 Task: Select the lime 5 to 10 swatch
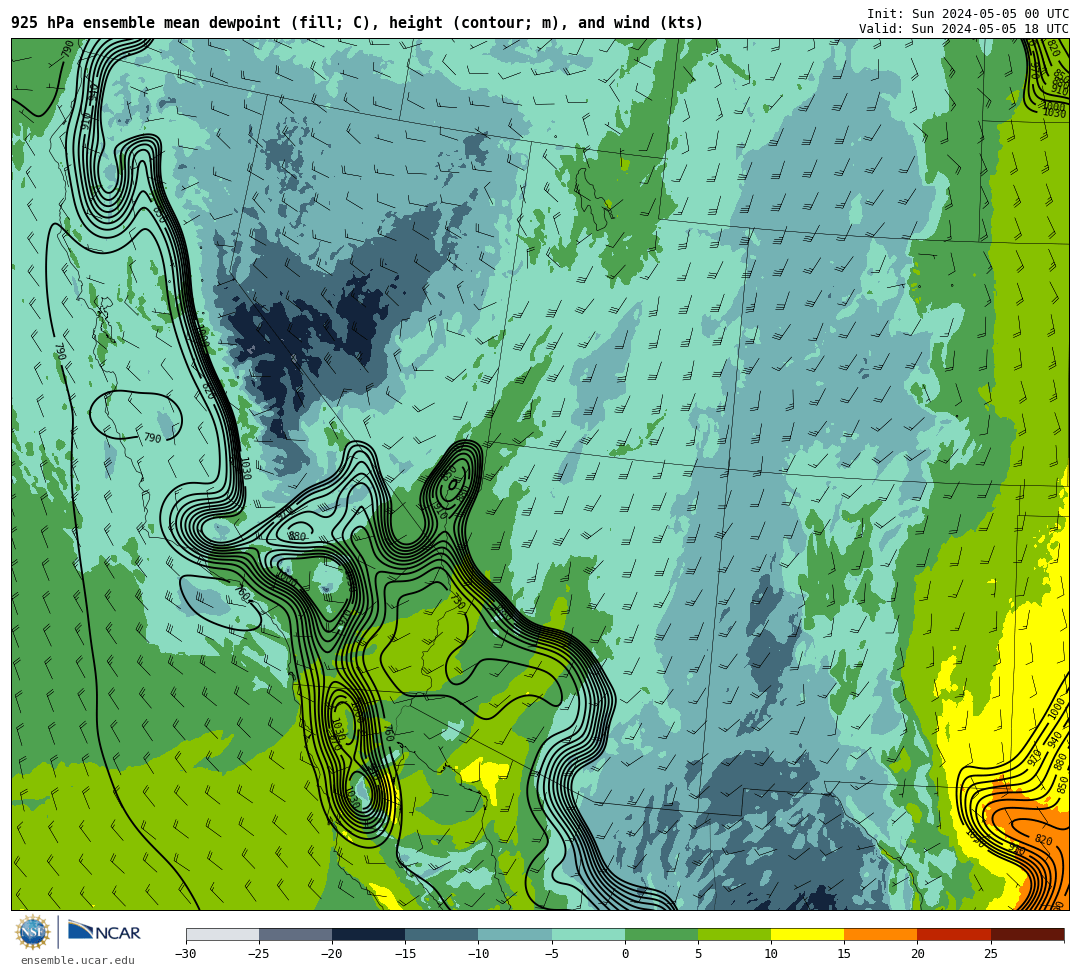pos(734,934)
